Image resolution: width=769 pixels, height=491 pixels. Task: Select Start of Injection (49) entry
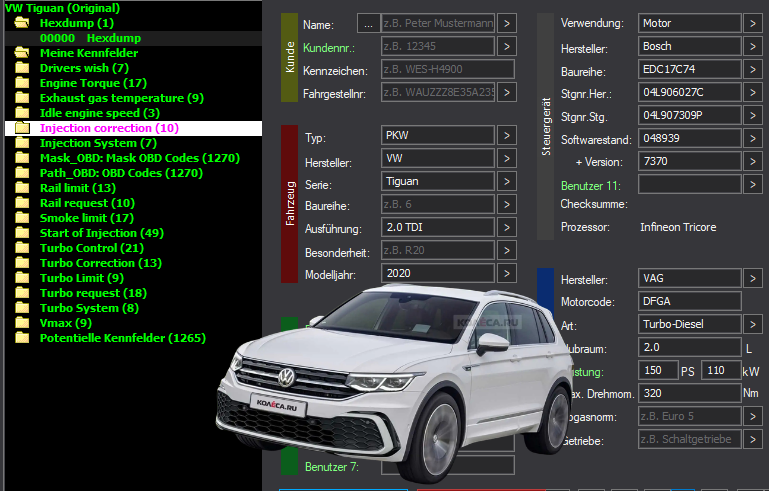[102, 233]
